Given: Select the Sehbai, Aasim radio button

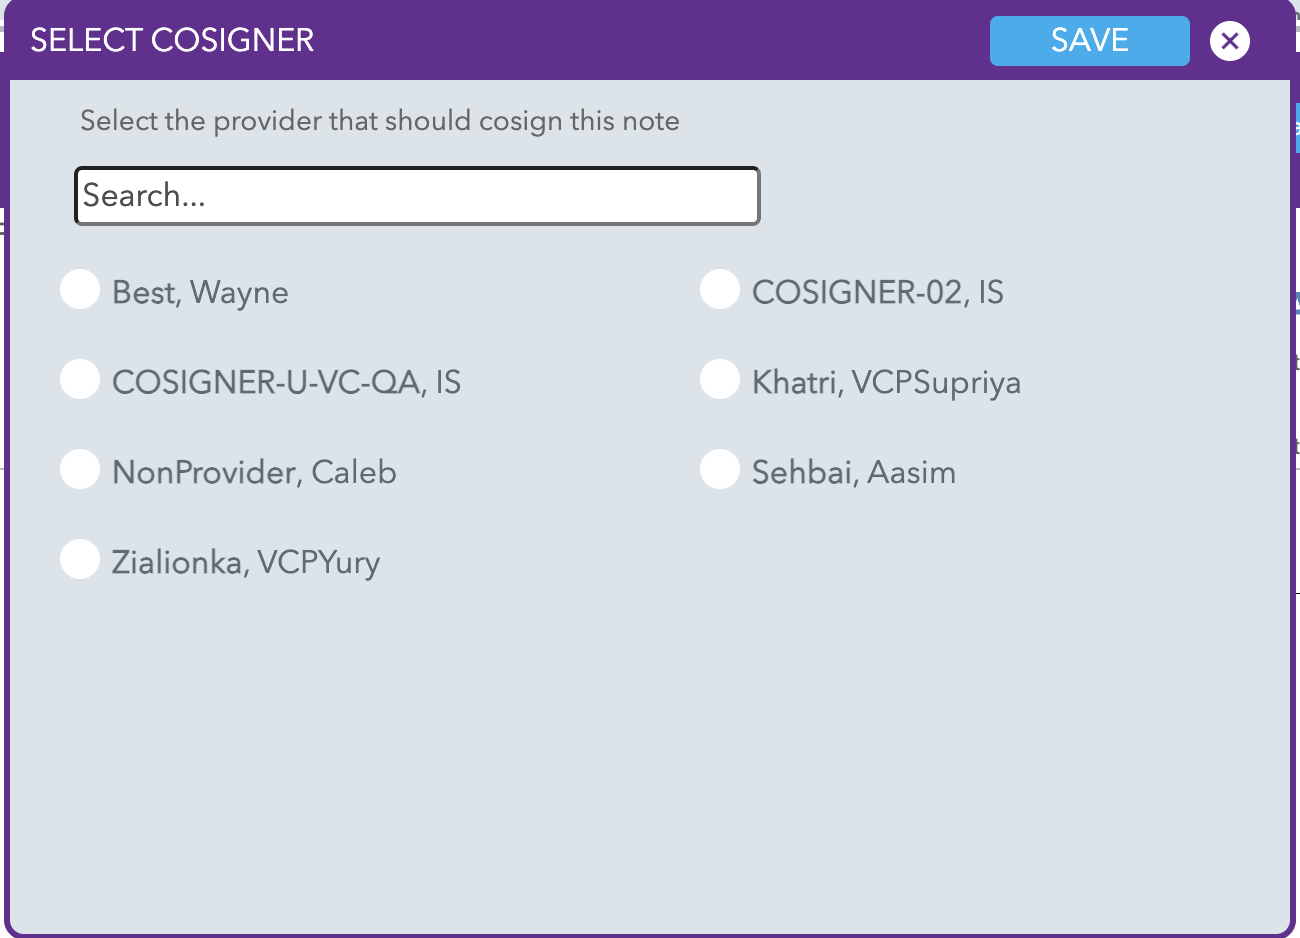Looking at the screenshot, I should point(720,470).
